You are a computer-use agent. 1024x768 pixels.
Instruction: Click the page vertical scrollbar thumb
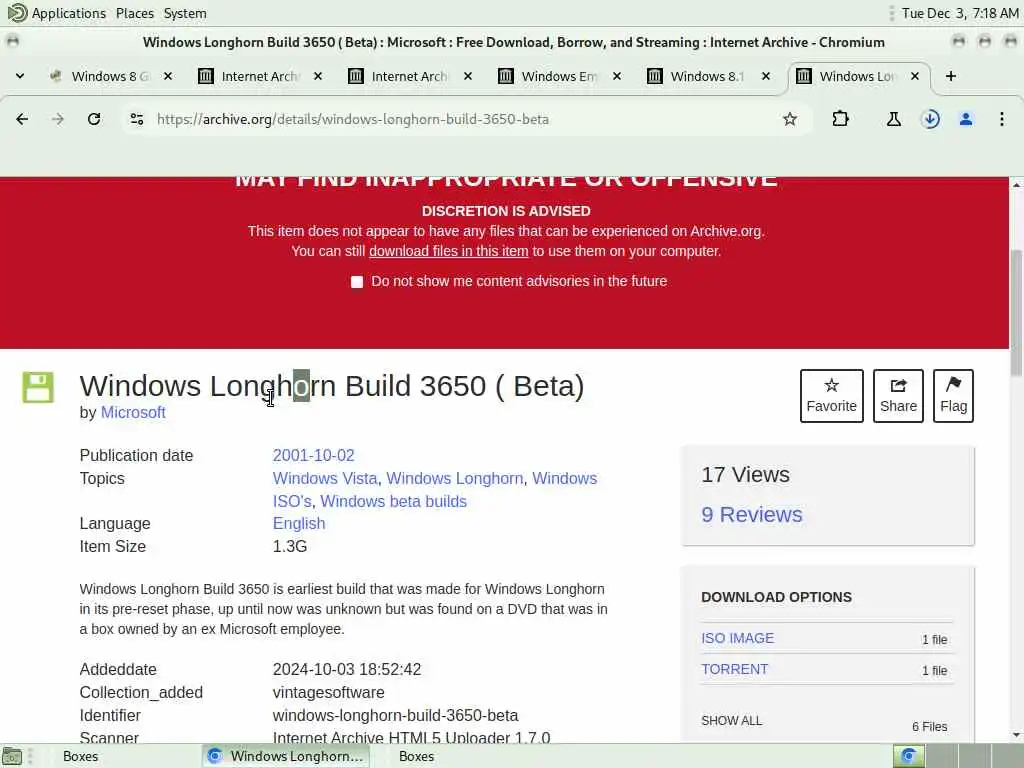pyautogui.click(x=1016, y=312)
